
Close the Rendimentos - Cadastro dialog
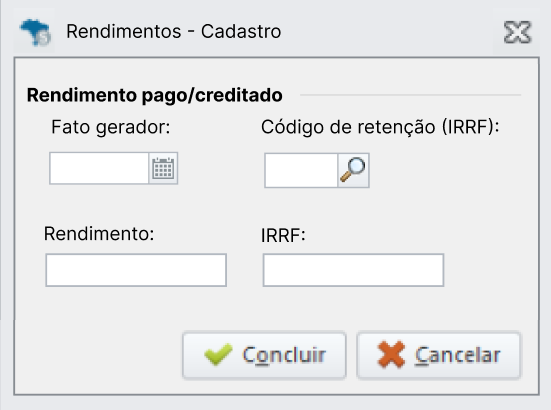click(517, 32)
